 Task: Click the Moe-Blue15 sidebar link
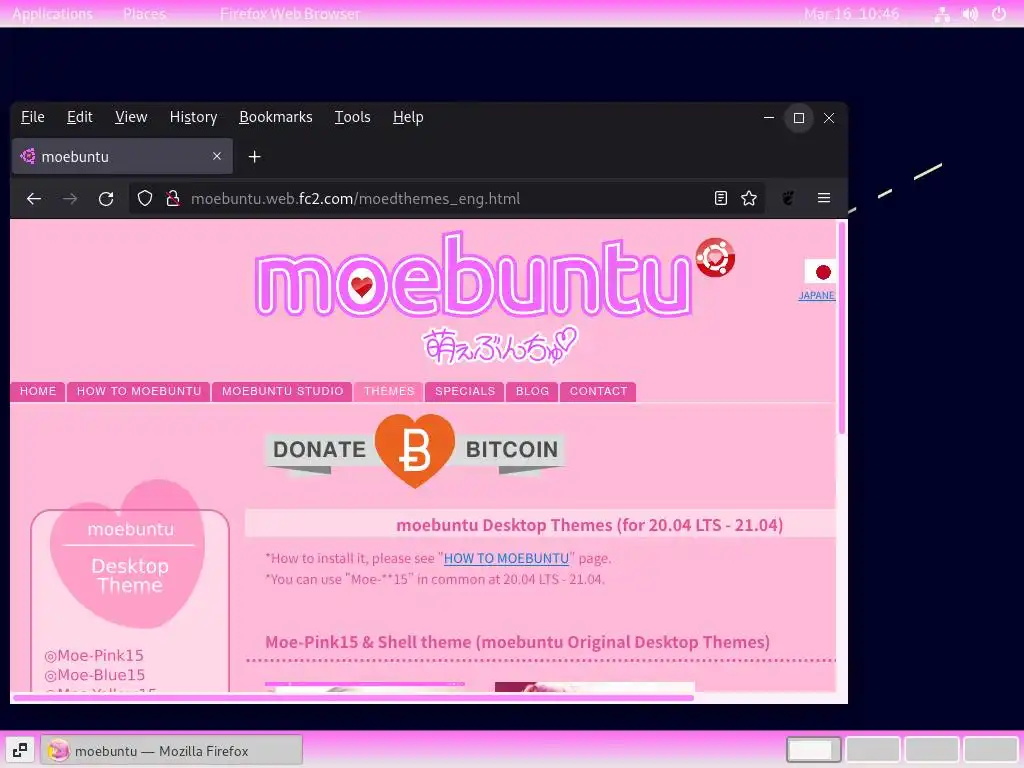[95, 675]
